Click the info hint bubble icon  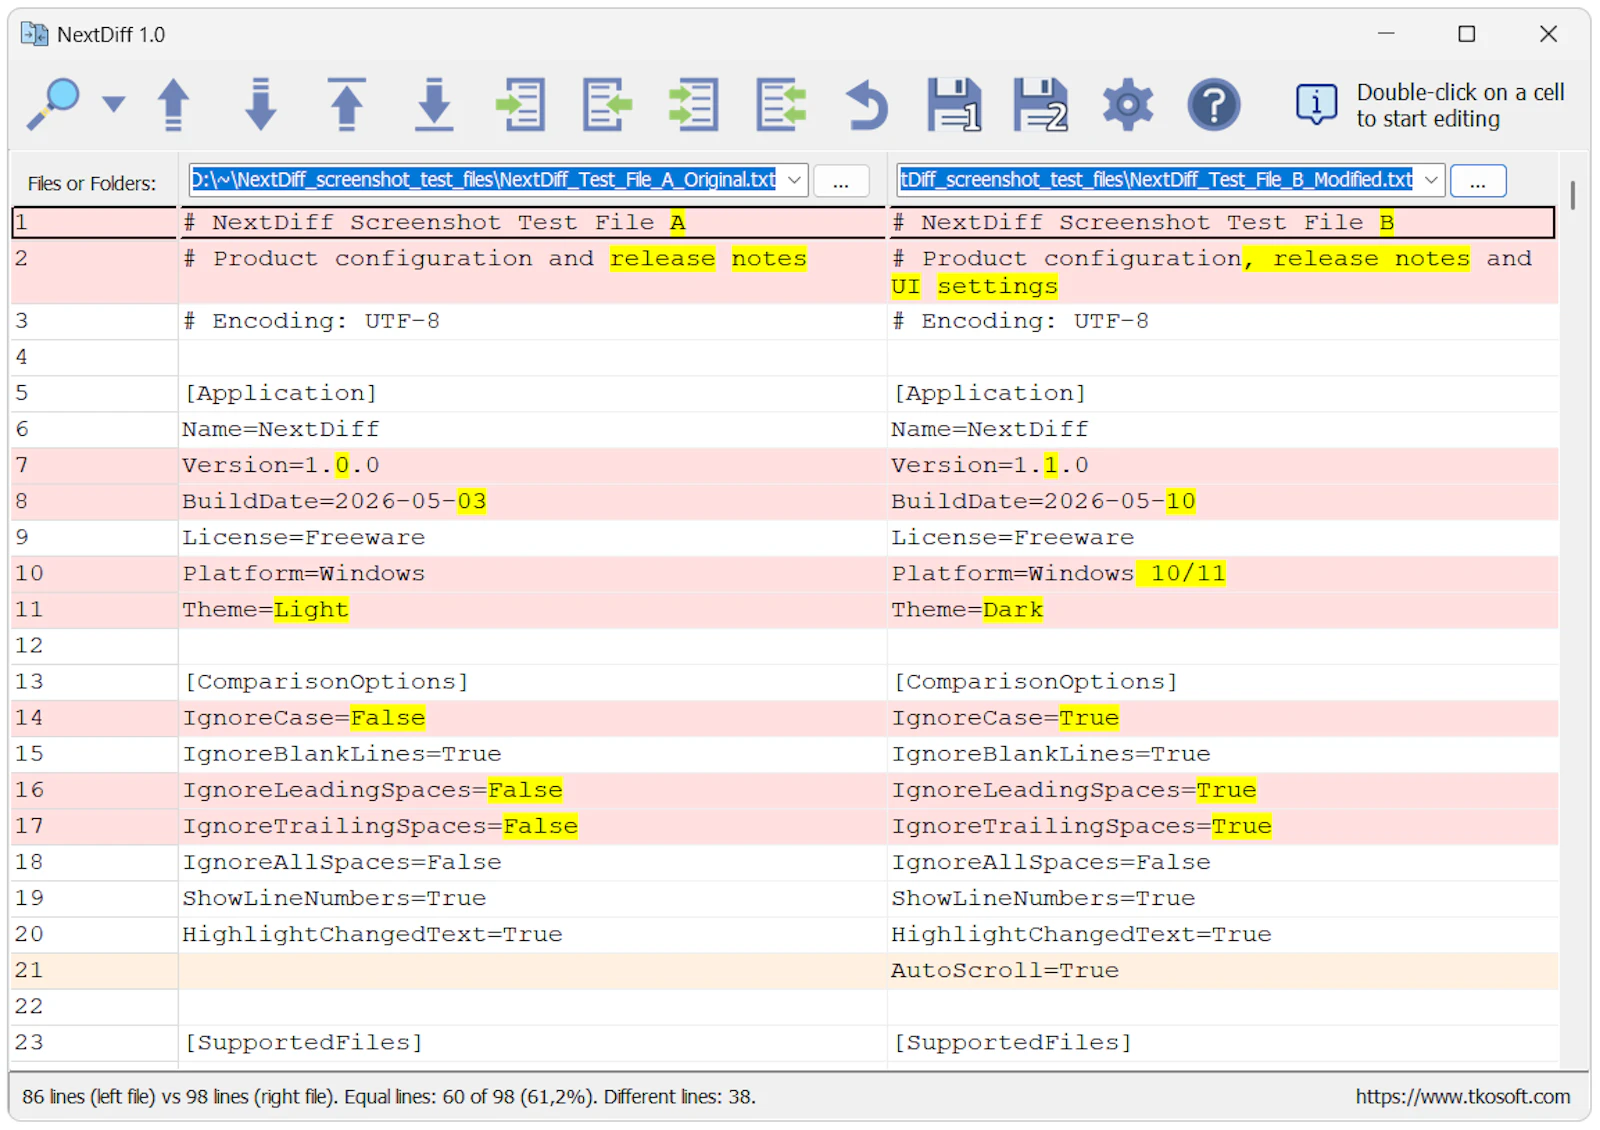1316,104
